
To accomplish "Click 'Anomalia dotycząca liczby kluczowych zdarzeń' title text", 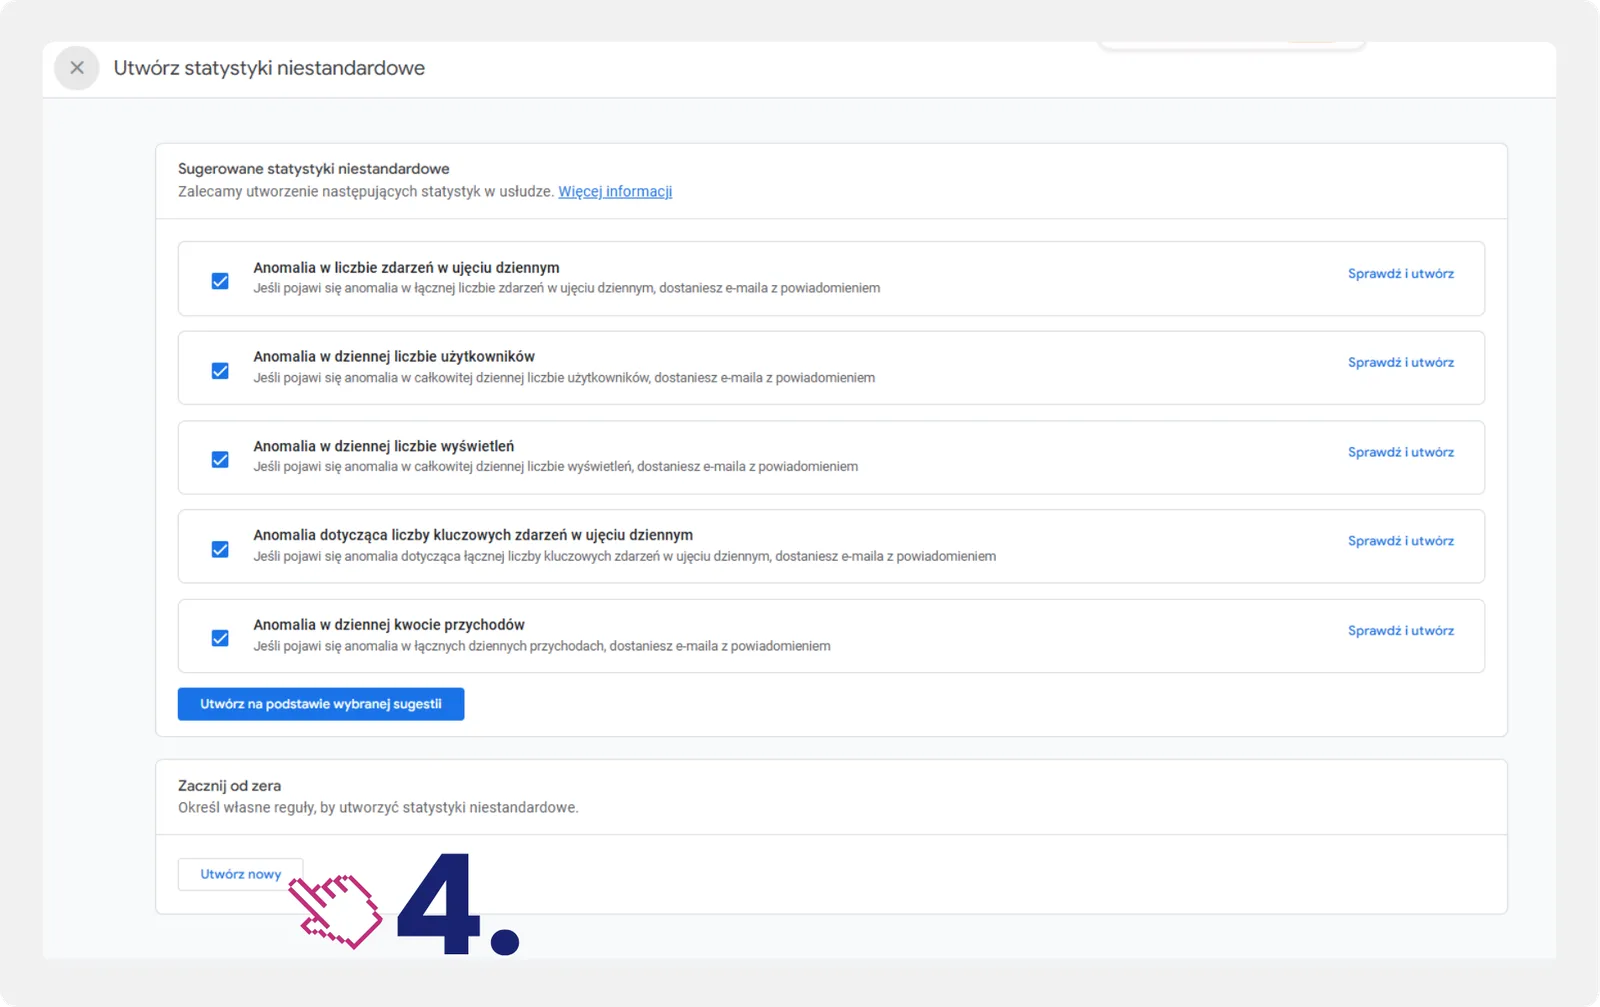I will (x=473, y=535).
